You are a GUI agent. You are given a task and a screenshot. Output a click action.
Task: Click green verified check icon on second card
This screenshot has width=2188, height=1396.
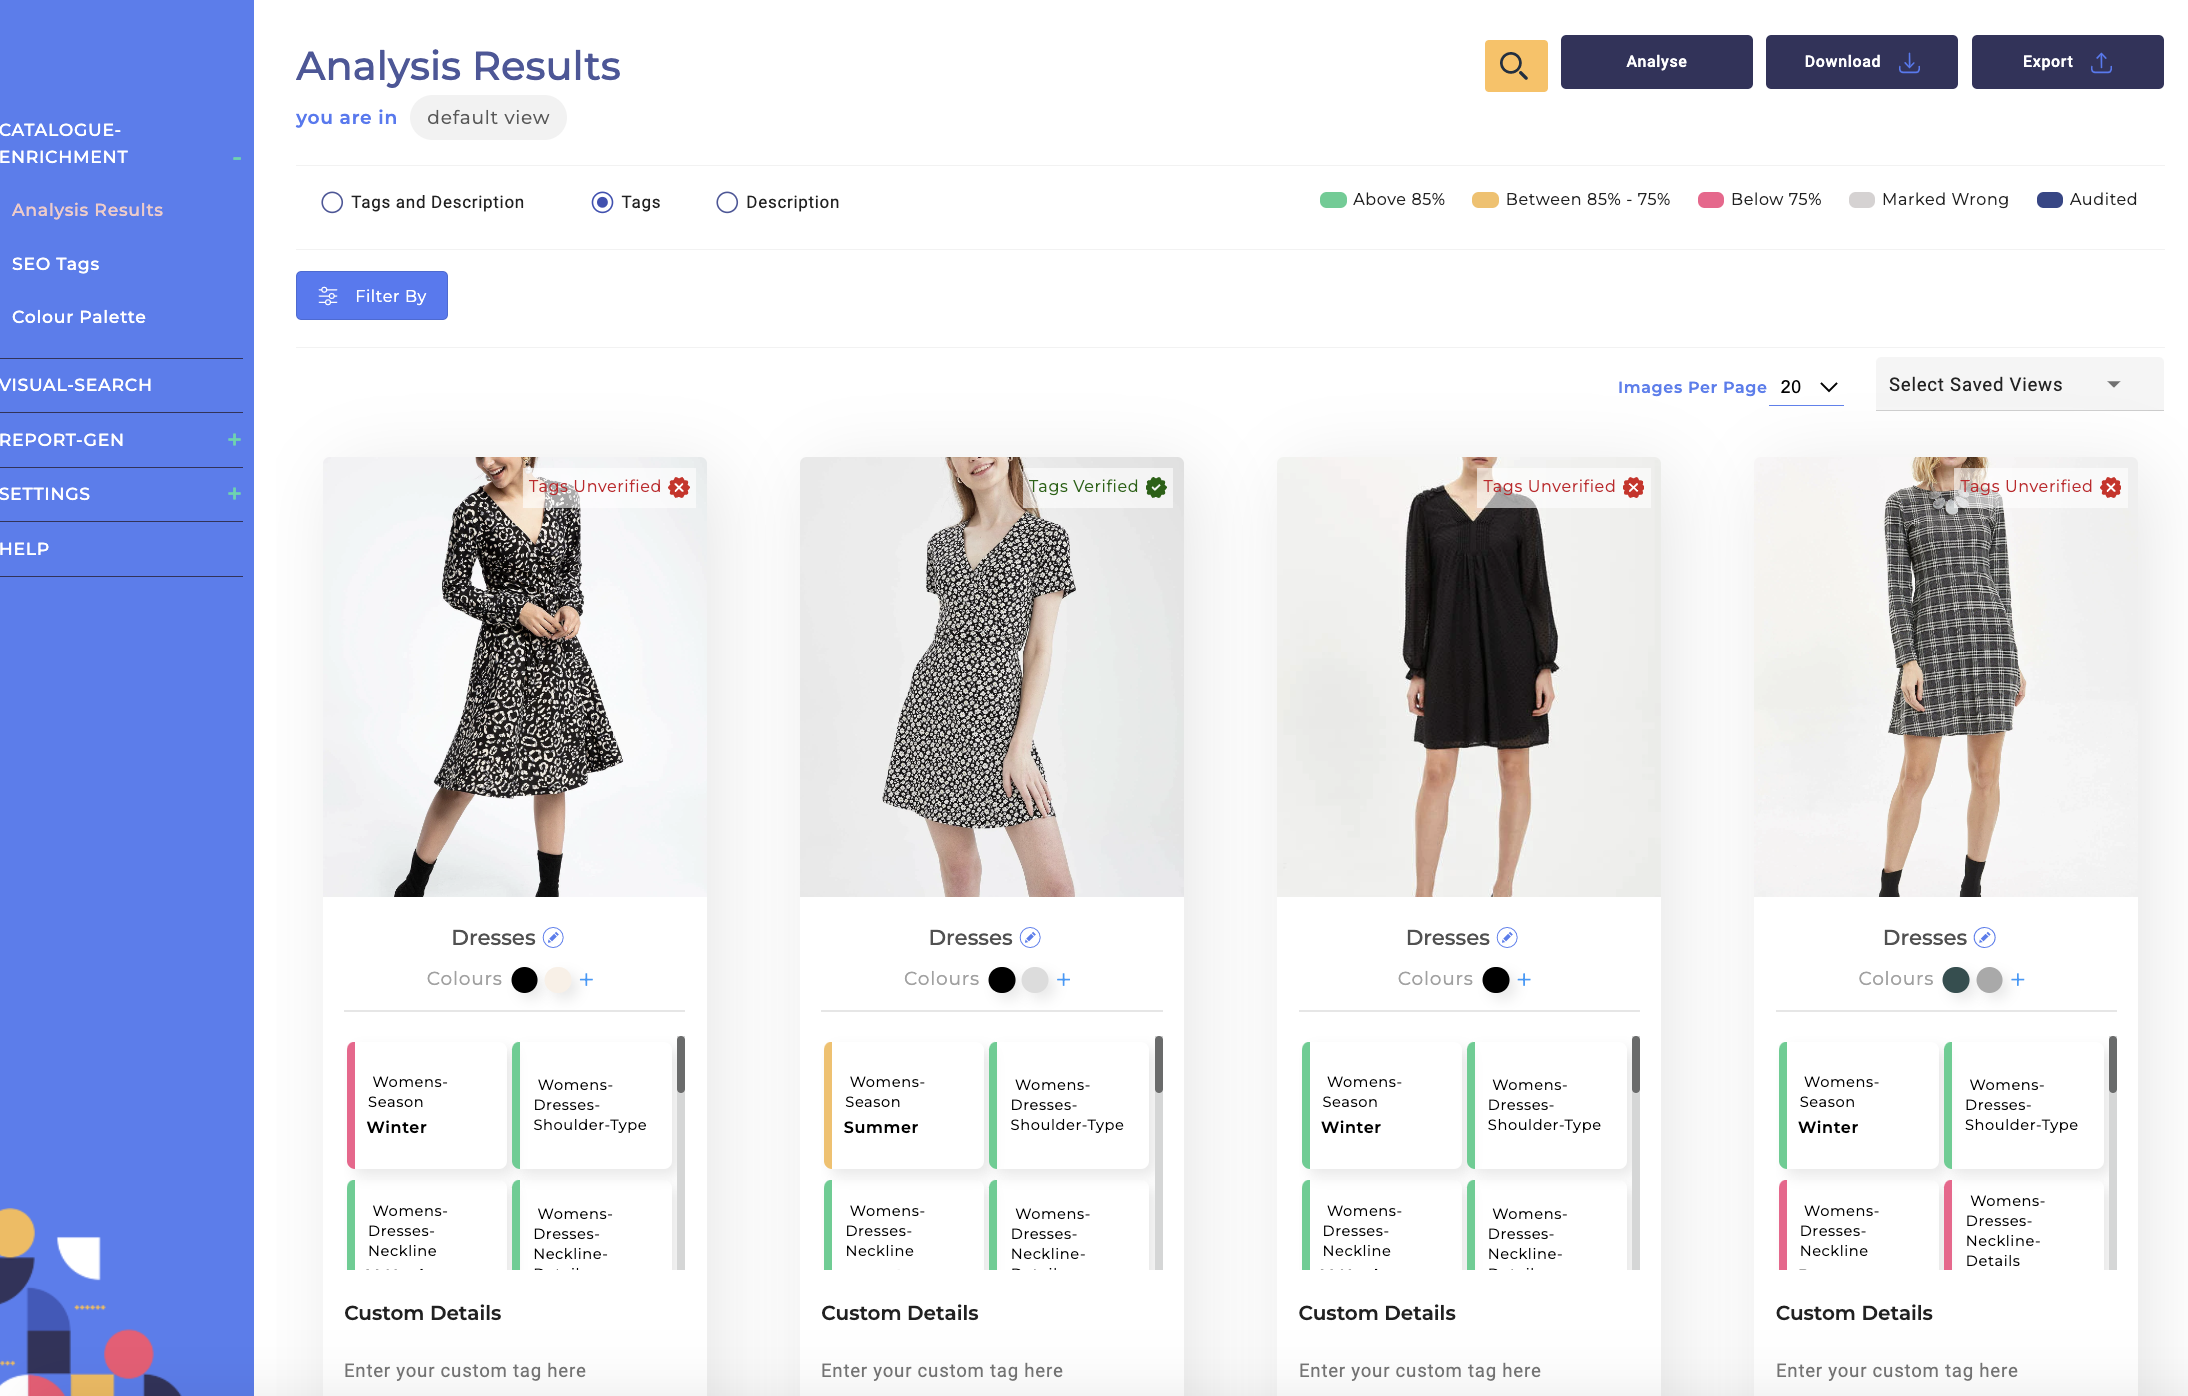click(x=1156, y=487)
